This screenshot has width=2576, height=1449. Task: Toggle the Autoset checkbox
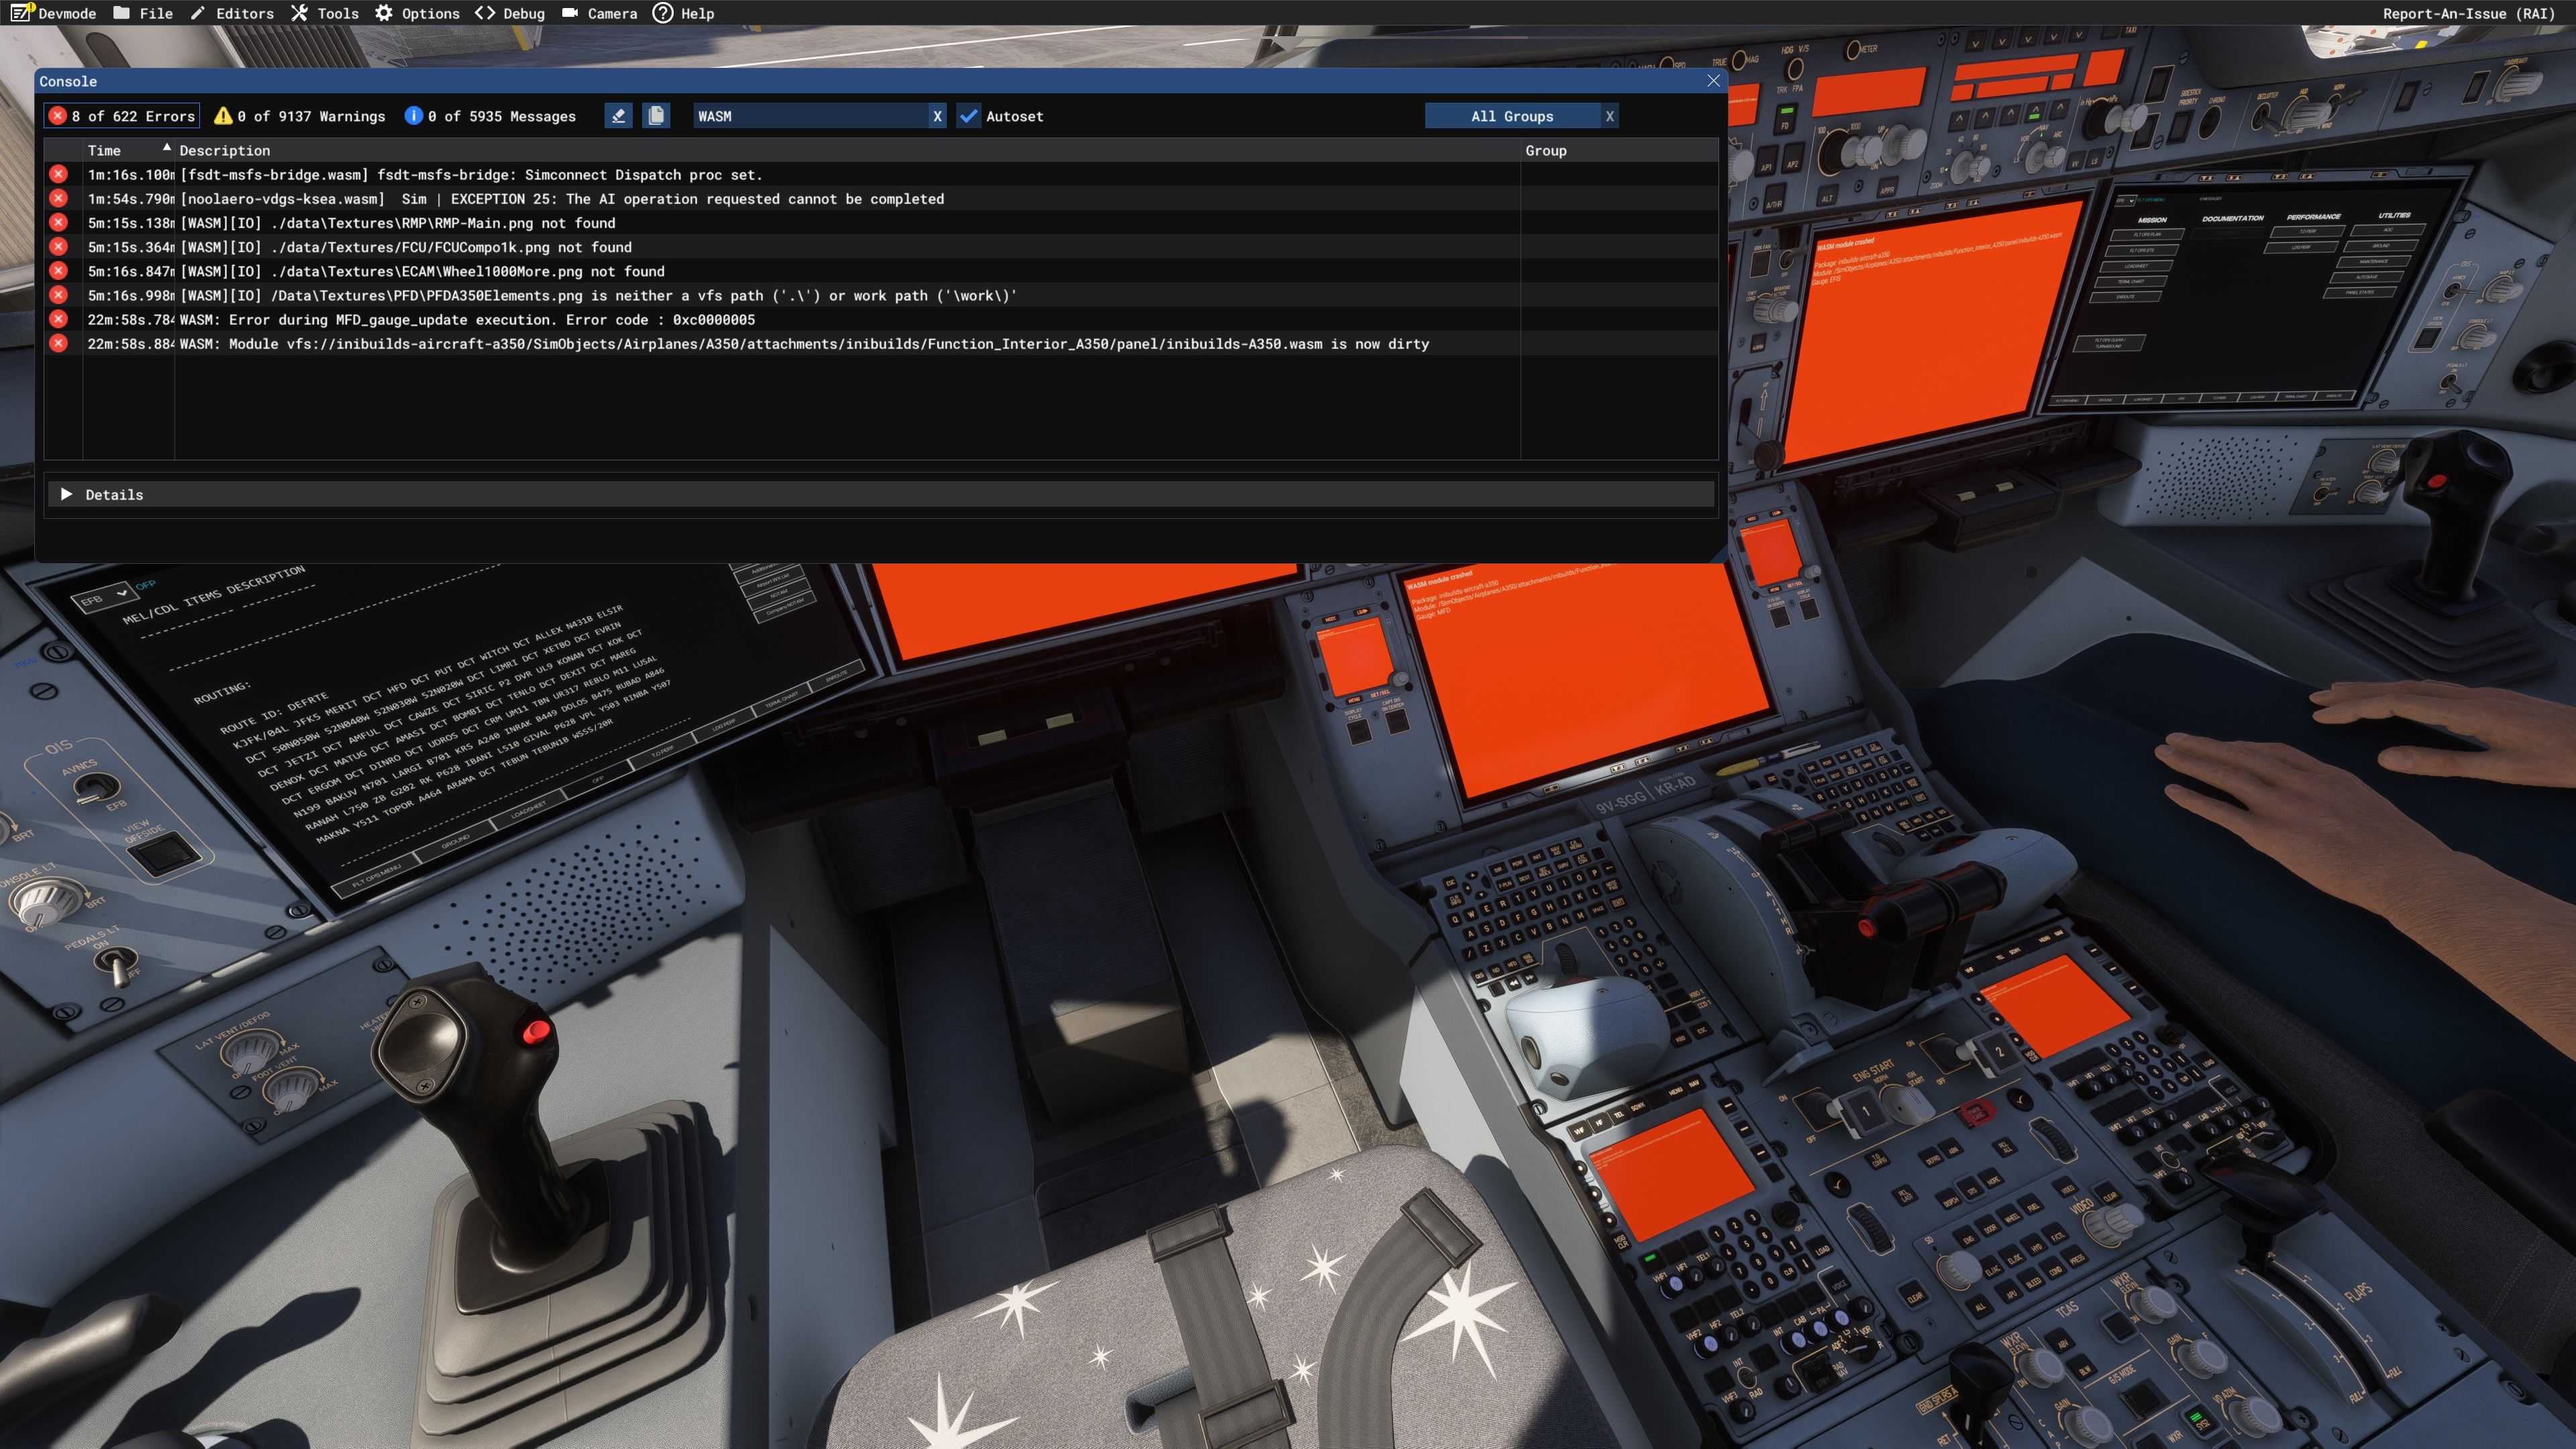pyautogui.click(x=968, y=116)
